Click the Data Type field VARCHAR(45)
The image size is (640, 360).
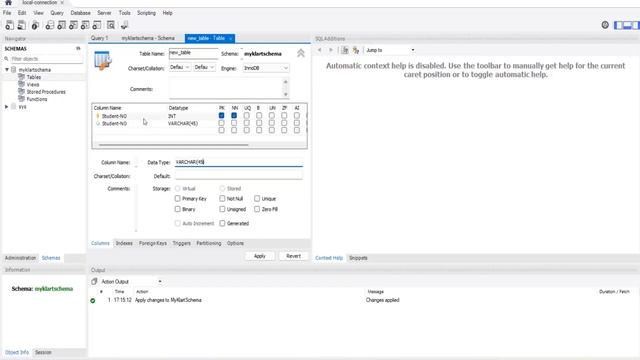[x=238, y=162]
